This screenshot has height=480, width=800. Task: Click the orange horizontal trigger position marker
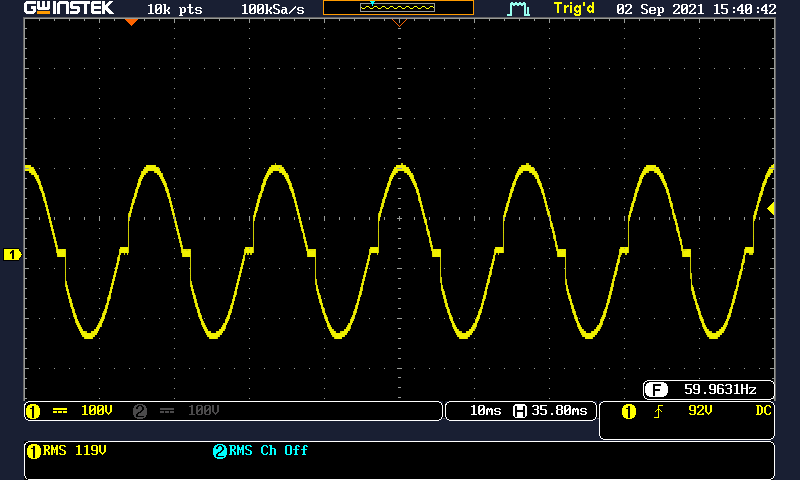(x=132, y=22)
